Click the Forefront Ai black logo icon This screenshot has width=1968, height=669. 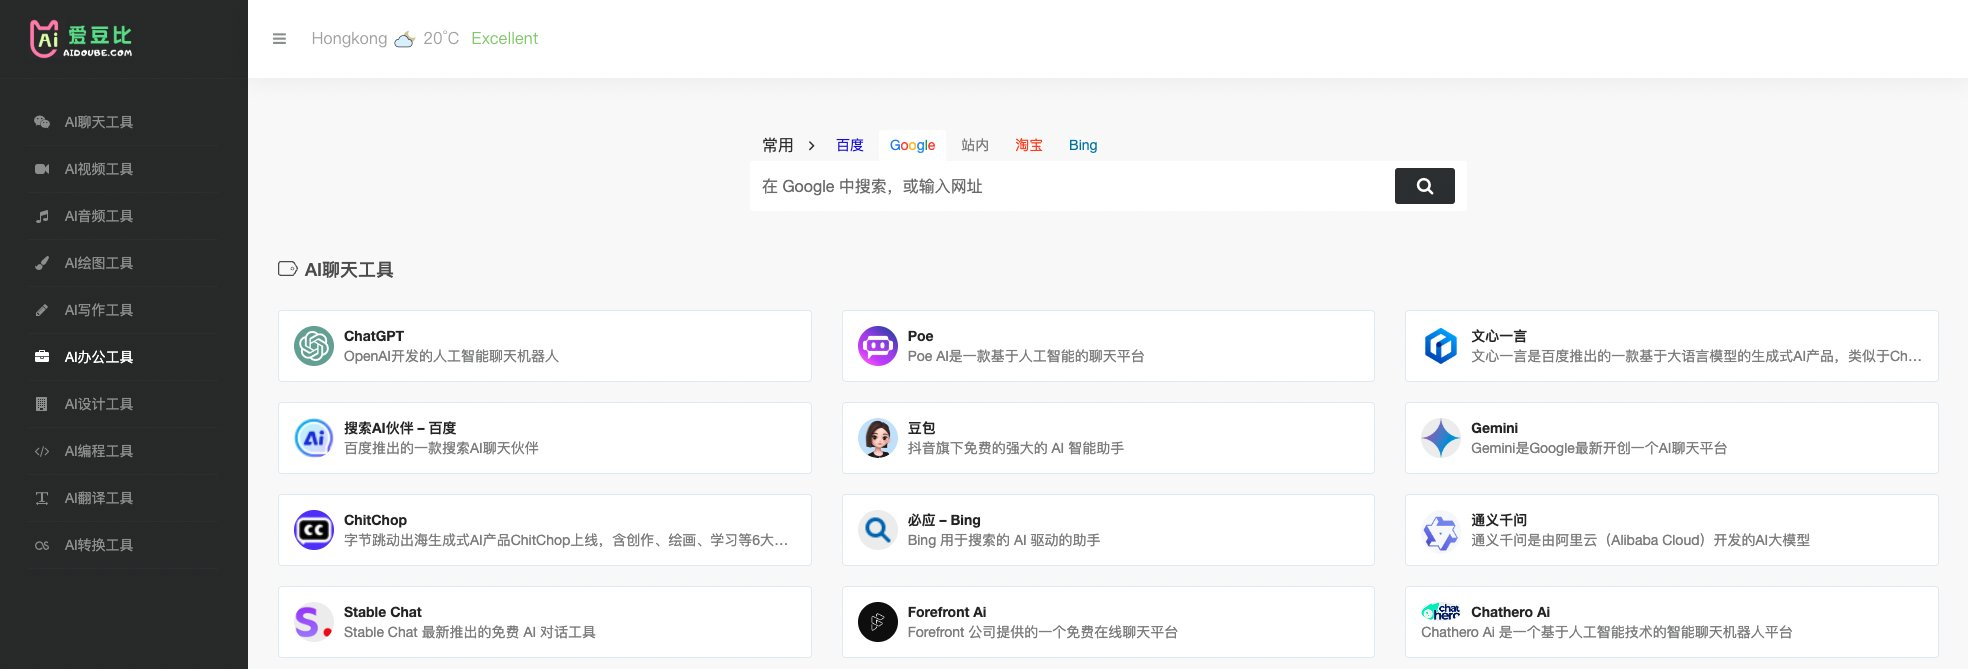(878, 622)
